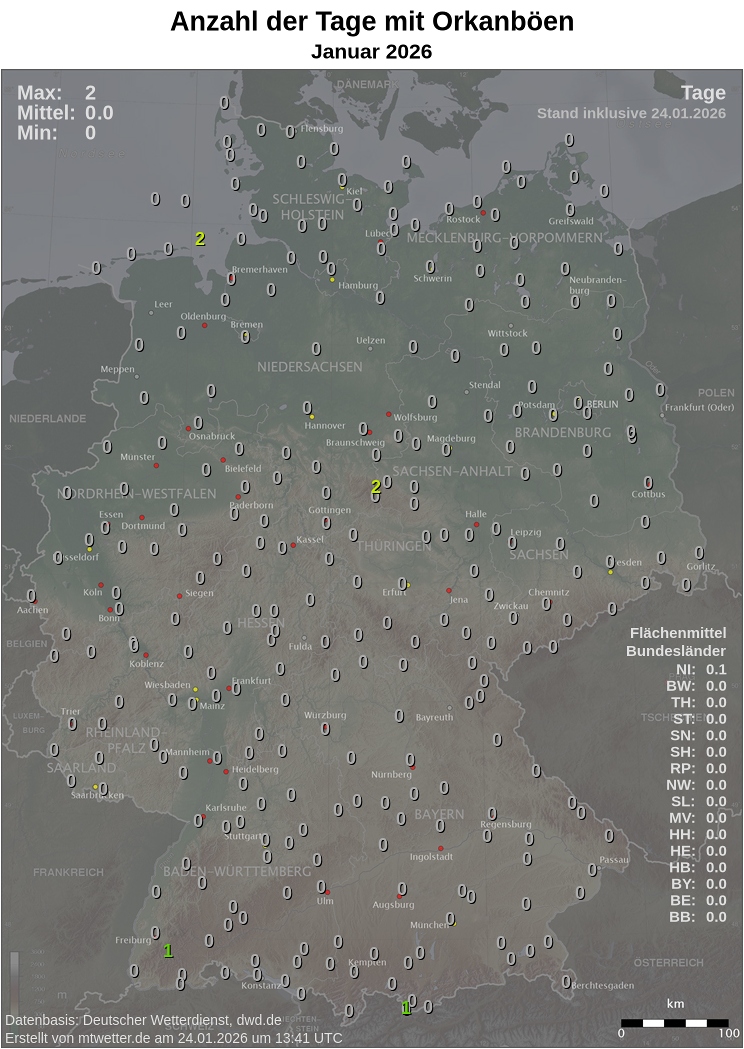Viewport: 744px width, 1049px height.
Task: Click the Max value of 2
Action: pyautogui.click(x=90, y=93)
